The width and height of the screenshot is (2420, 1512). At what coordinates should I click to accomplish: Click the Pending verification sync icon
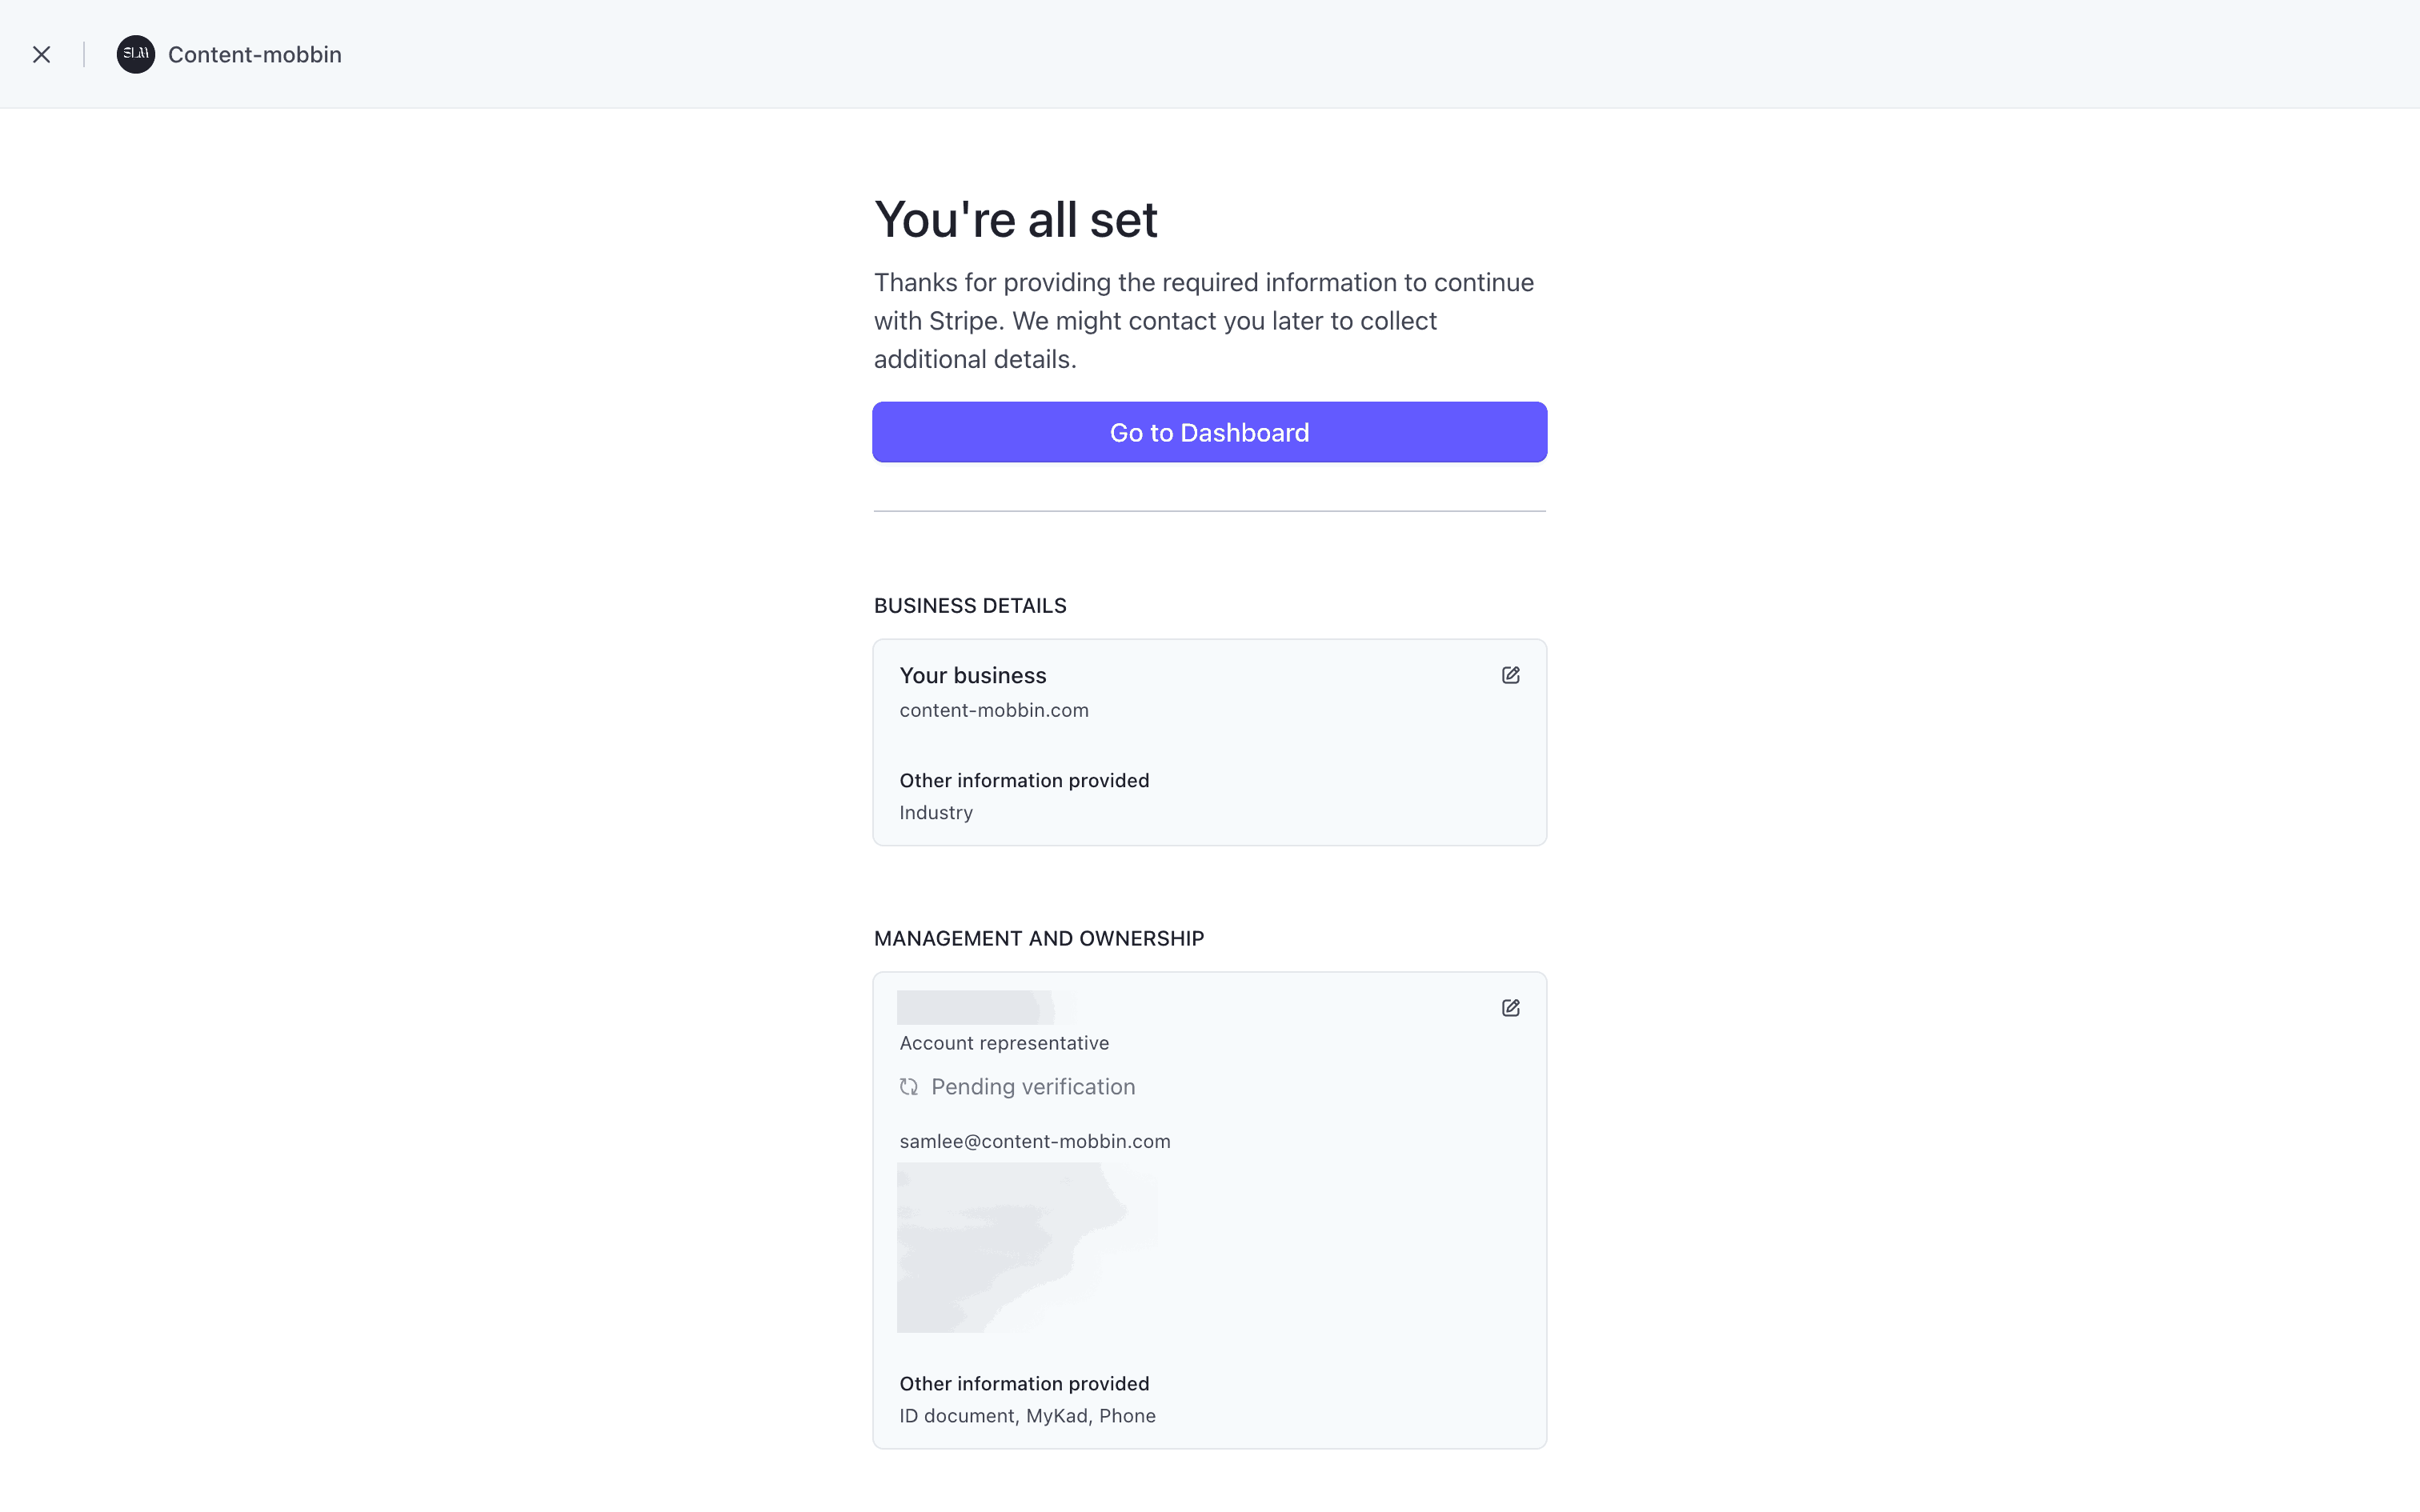pos(908,1087)
